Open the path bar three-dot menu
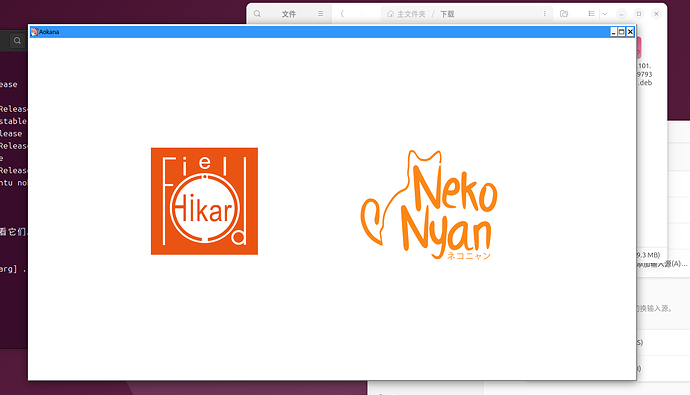Image resolution: width=690 pixels, height=395 pixels. point(544,14)
